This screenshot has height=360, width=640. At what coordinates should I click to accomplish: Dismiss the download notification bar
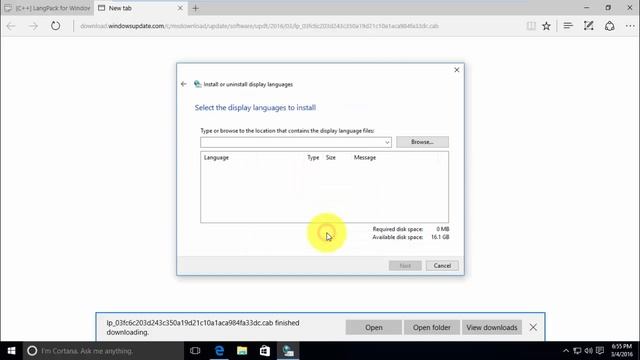[x=533, y=327]
